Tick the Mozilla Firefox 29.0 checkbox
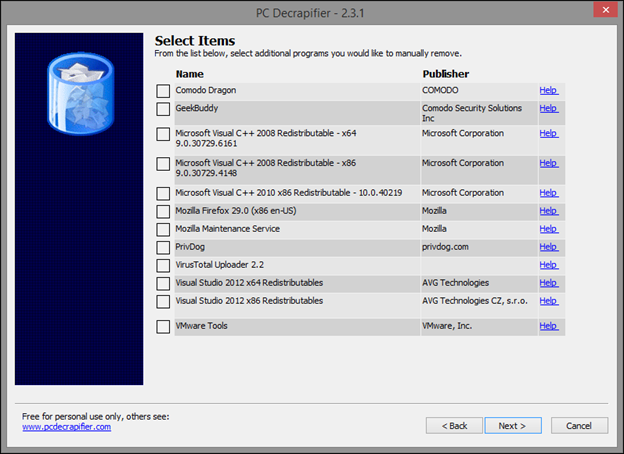Screen dimensions: 624x454 (163, 212)
